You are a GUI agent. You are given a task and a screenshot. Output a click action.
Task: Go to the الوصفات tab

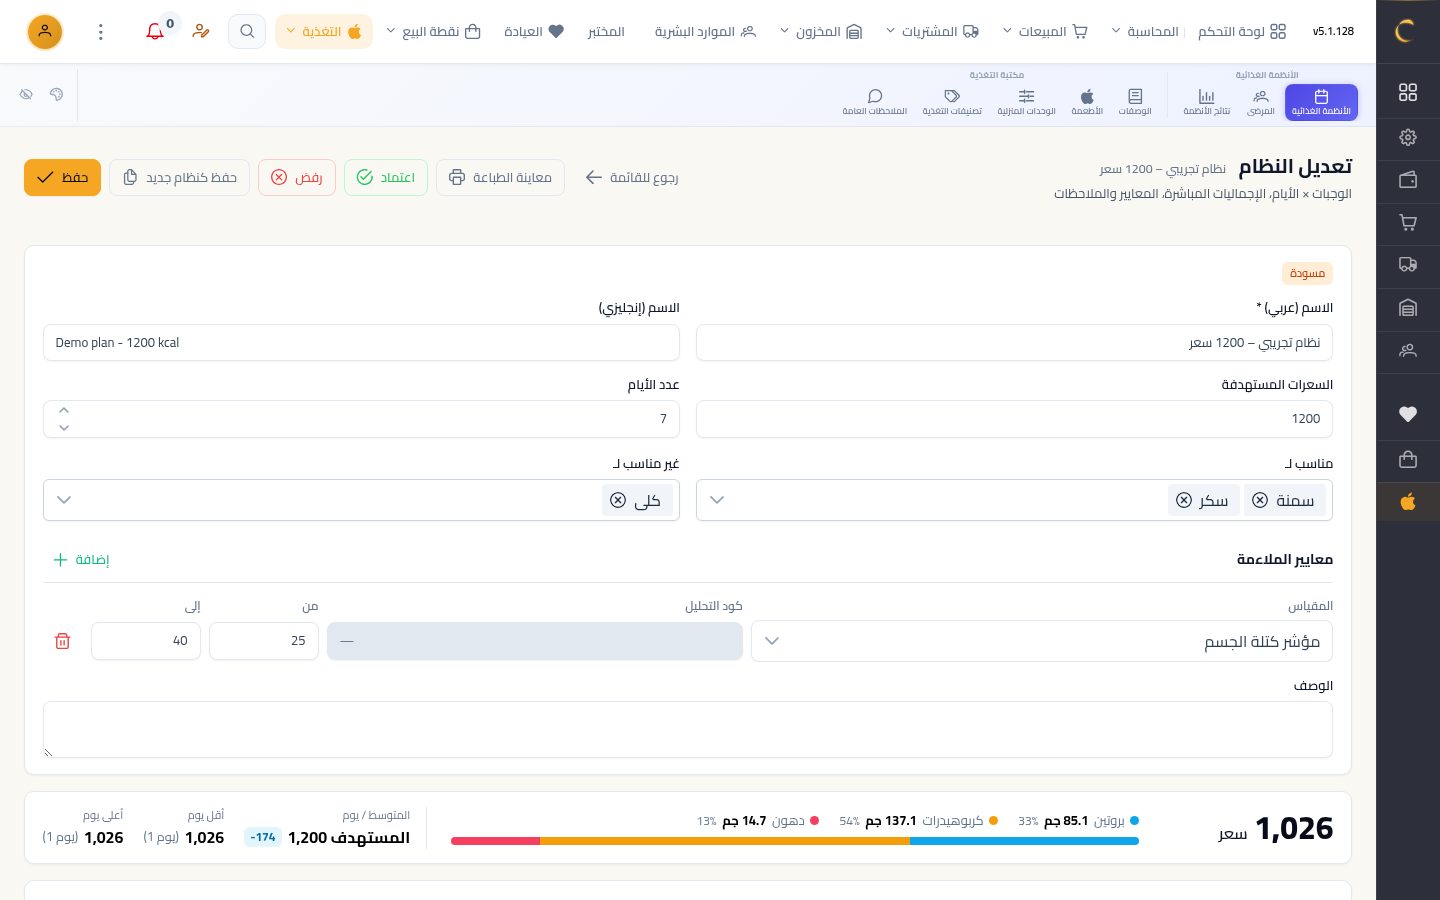1135,102
